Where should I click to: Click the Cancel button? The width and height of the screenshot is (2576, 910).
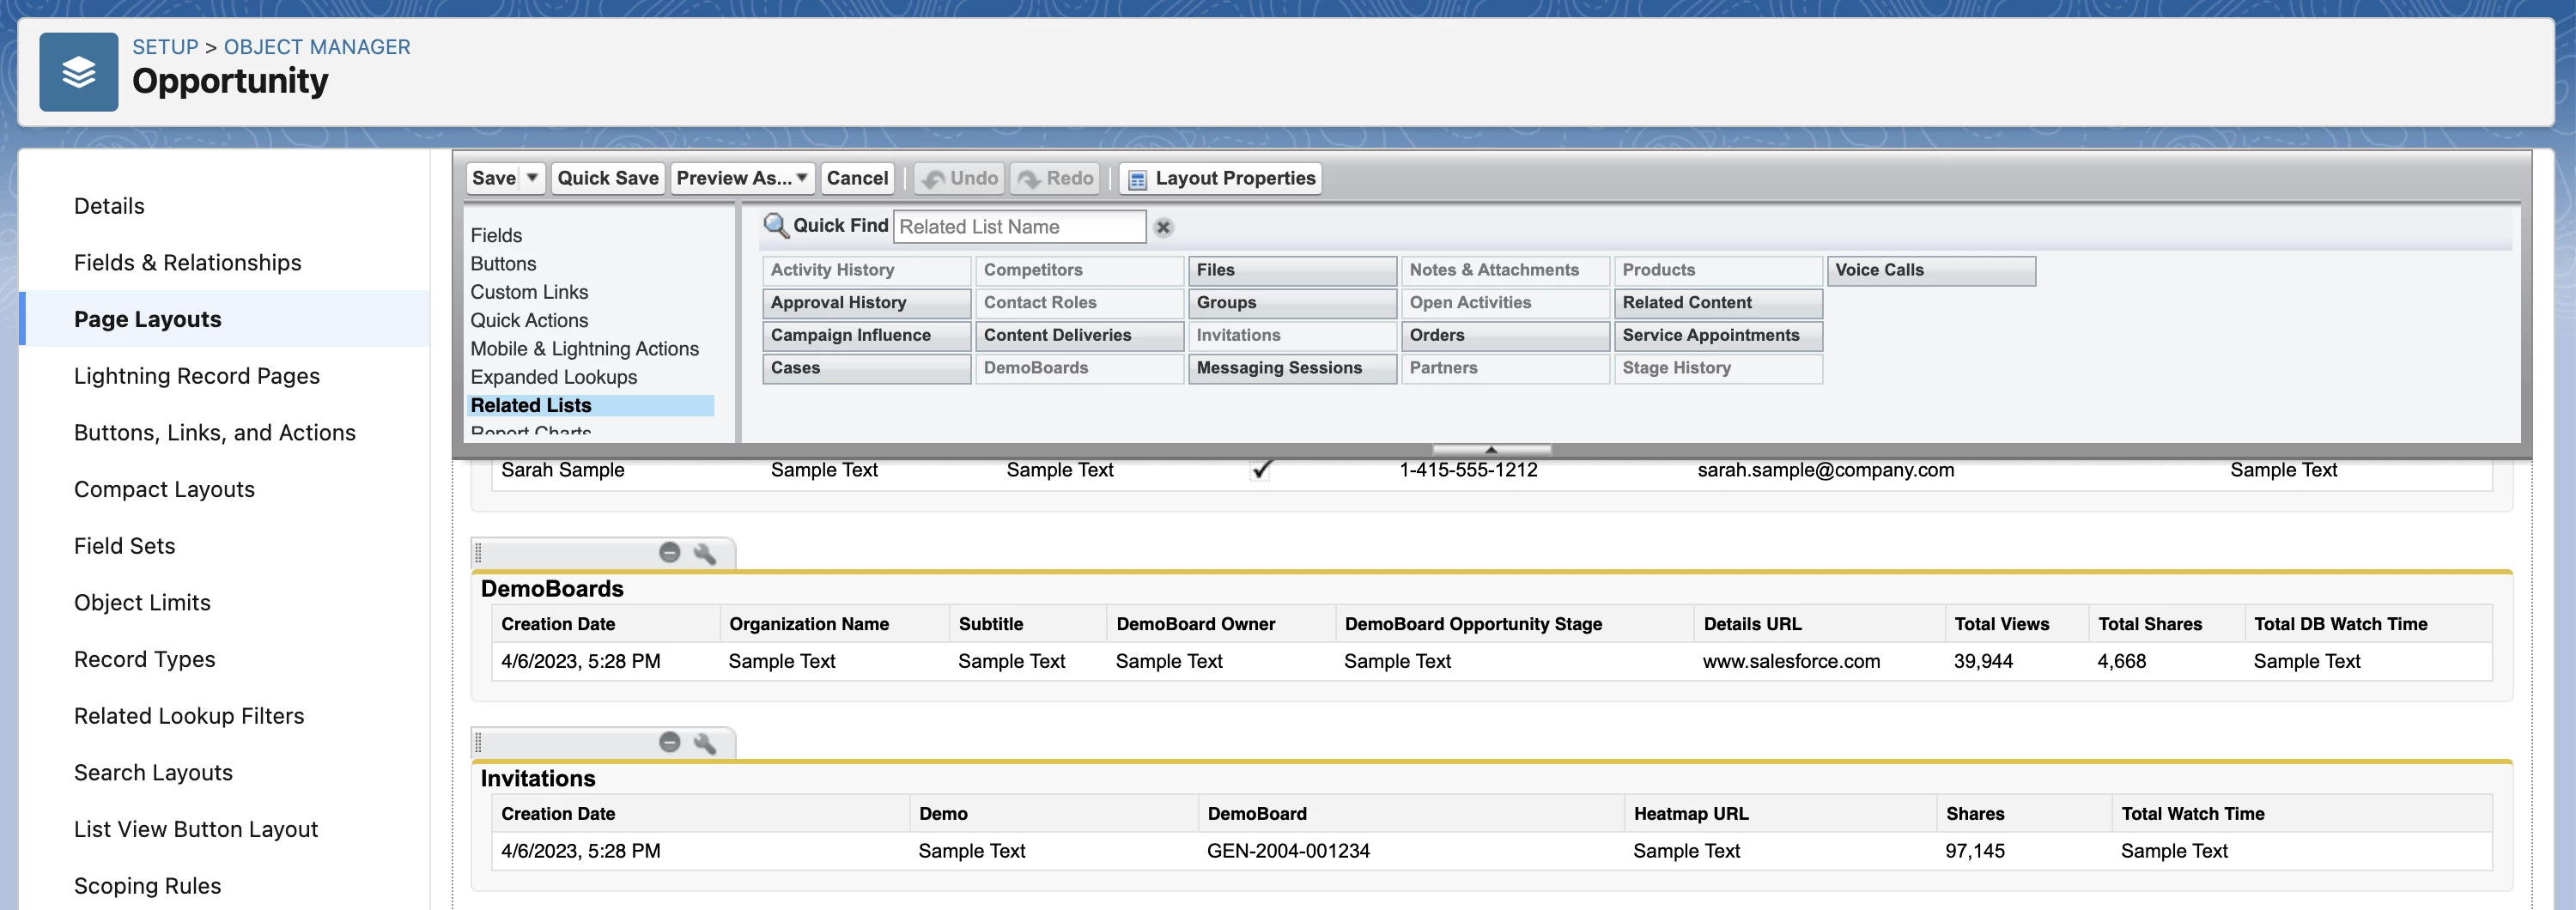(x=857, y=178)
